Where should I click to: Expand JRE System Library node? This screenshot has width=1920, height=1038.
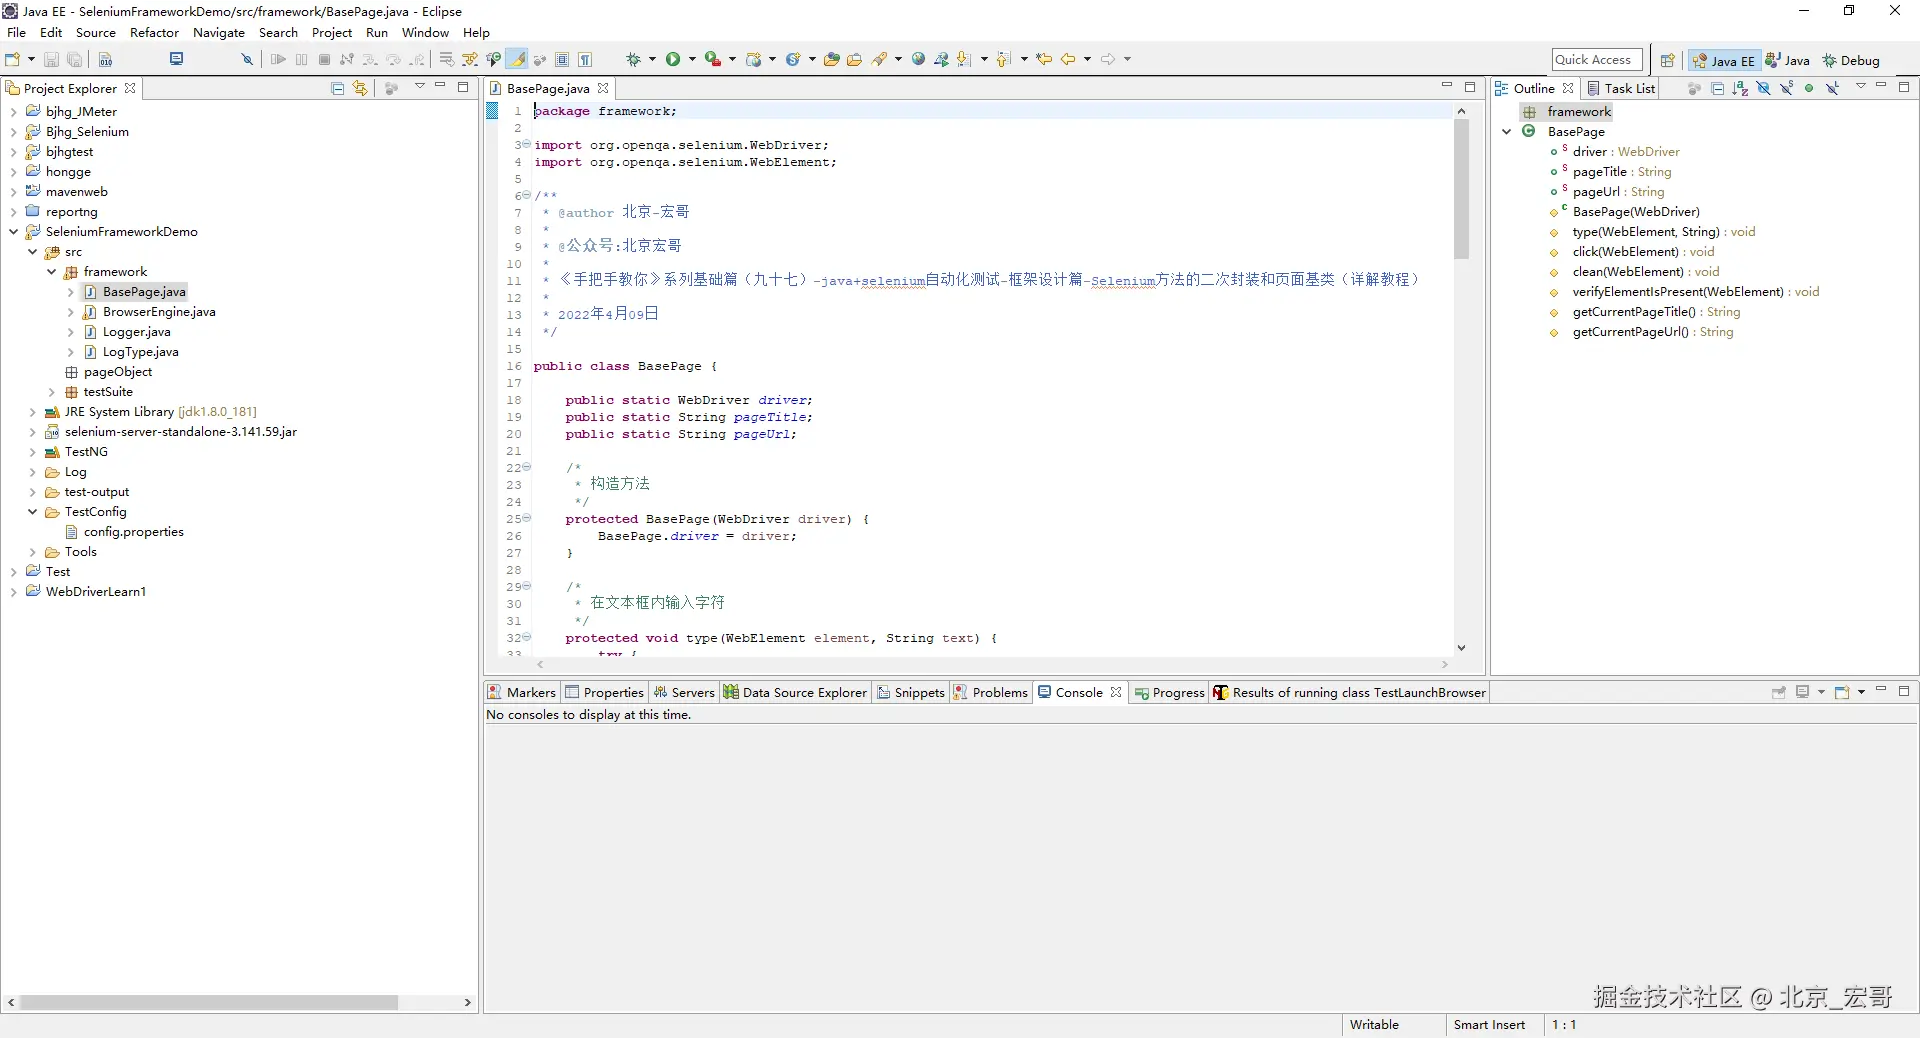[32, 412]
